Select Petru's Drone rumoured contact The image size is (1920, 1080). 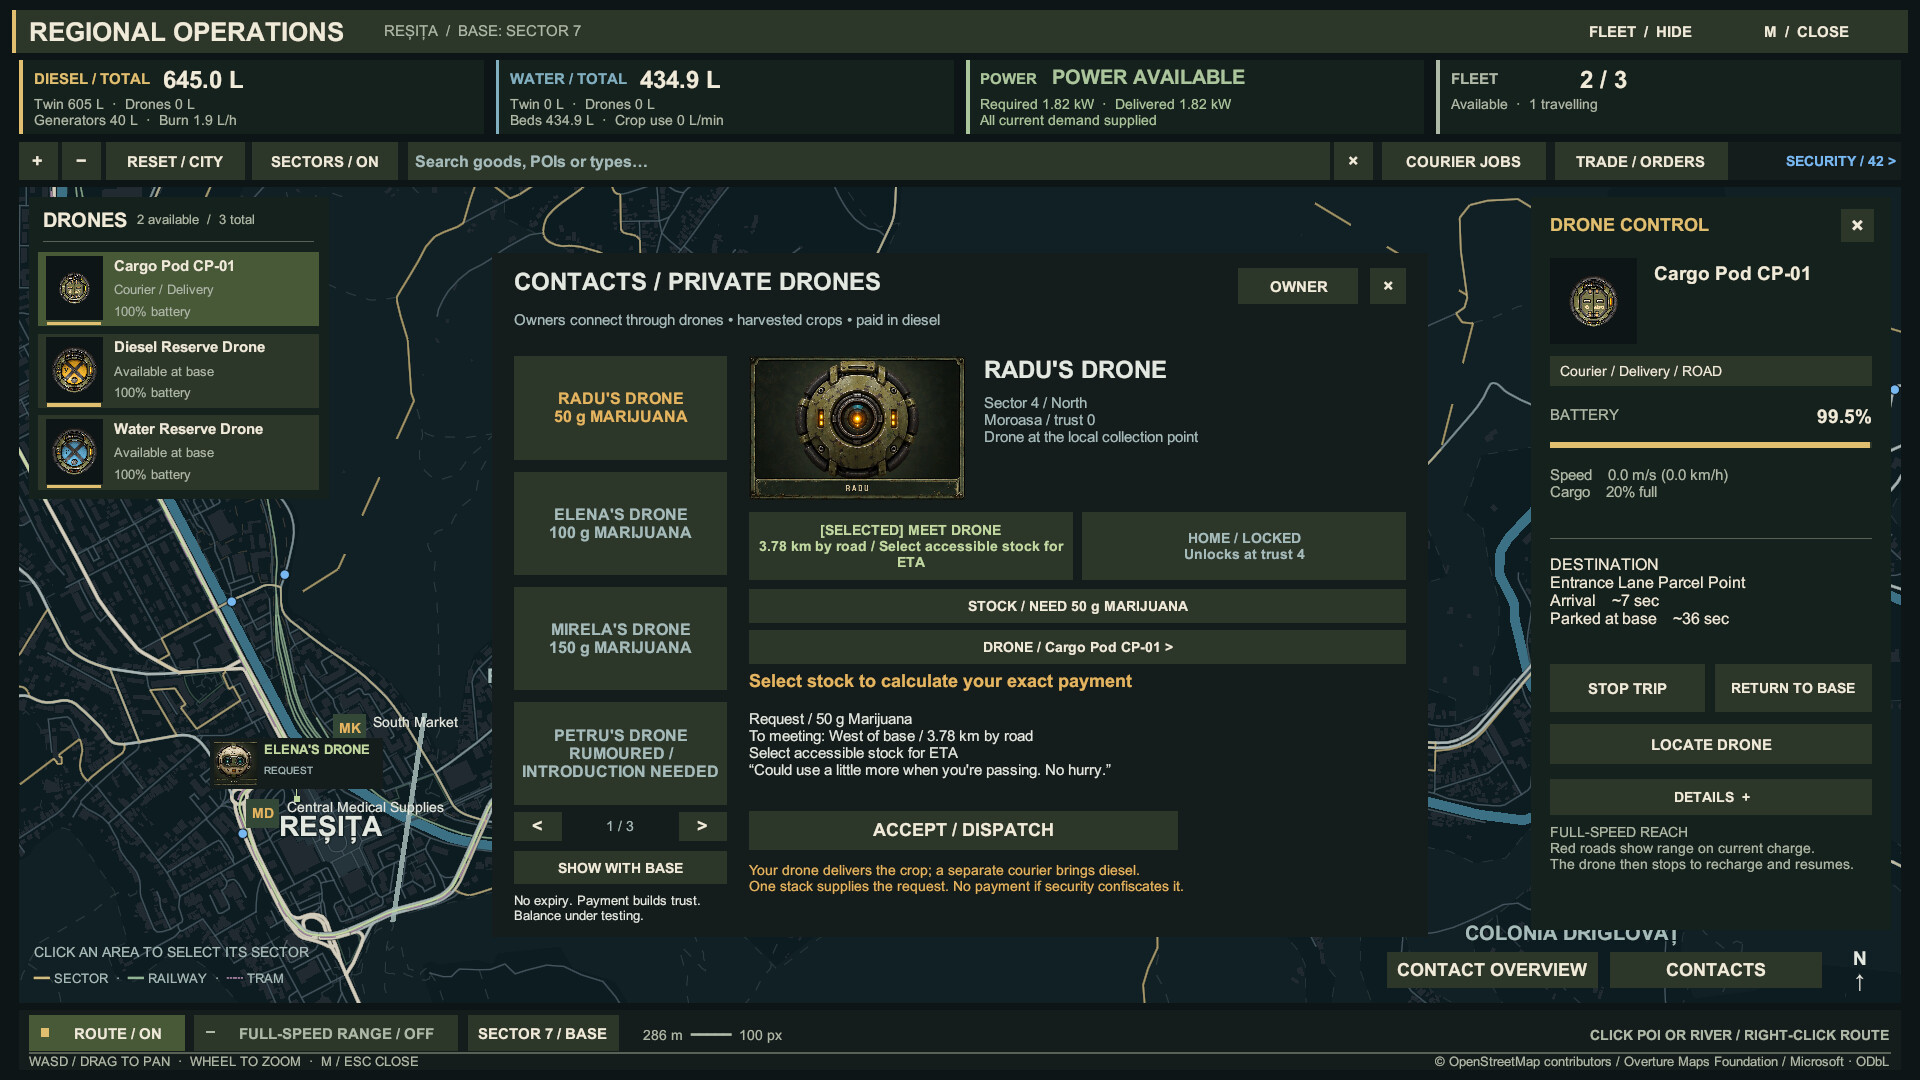(x=620, y=753)
